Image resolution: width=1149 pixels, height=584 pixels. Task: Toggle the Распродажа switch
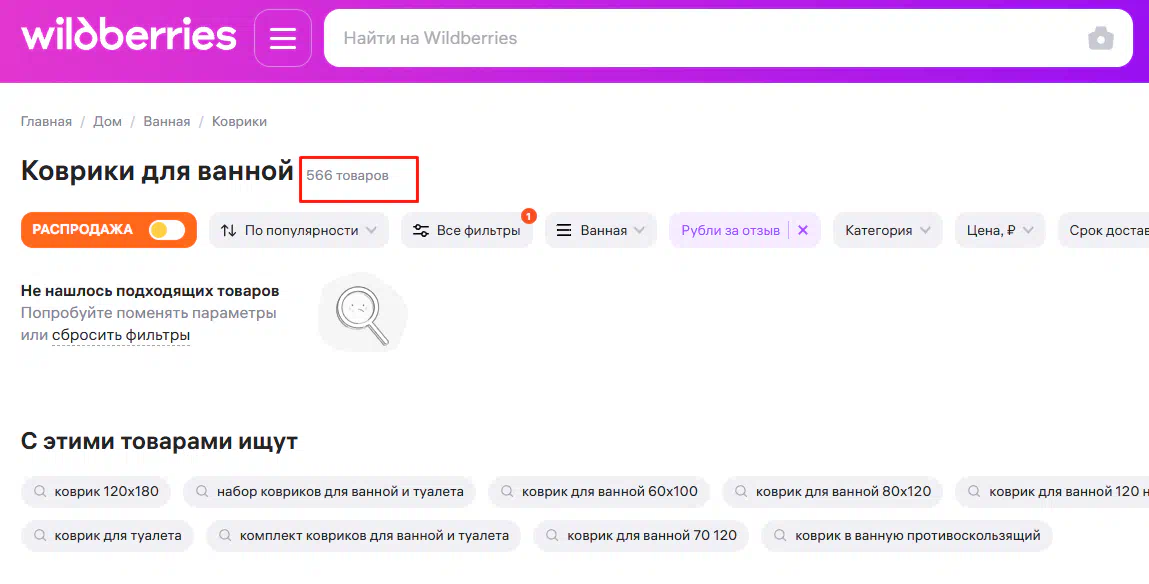click(x=167, y=230)
